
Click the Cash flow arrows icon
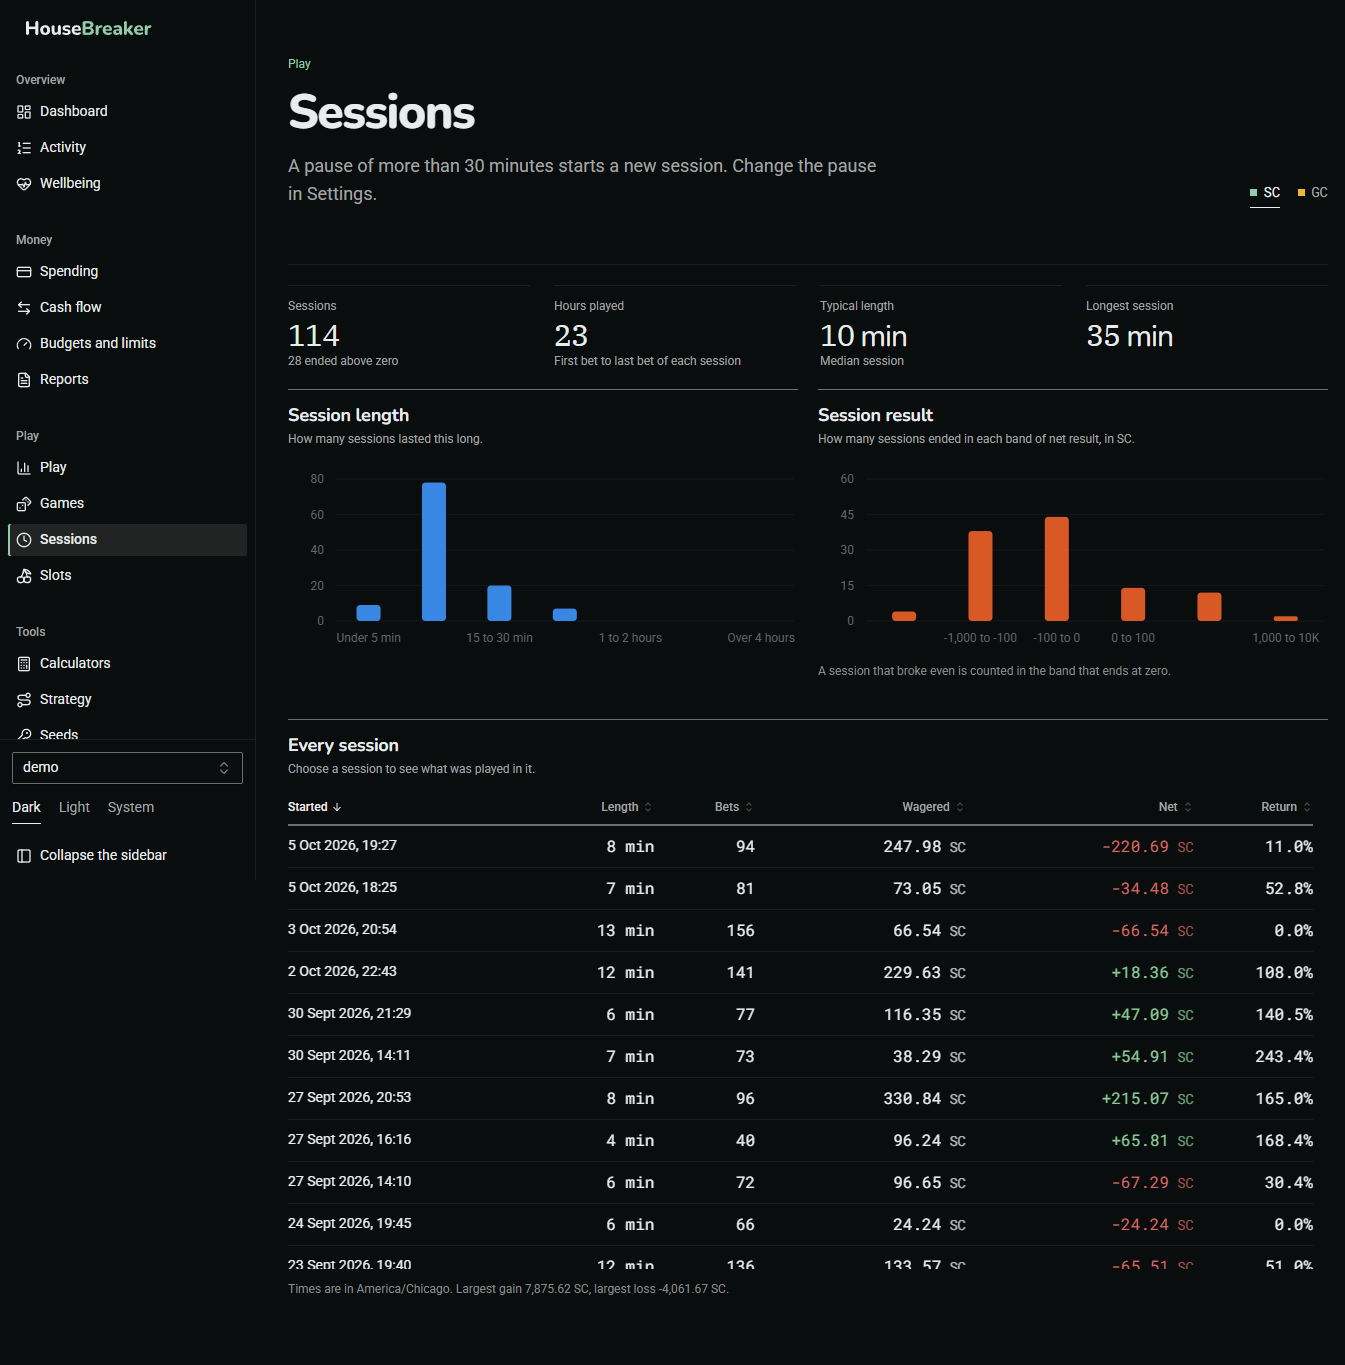click(24, 308)
